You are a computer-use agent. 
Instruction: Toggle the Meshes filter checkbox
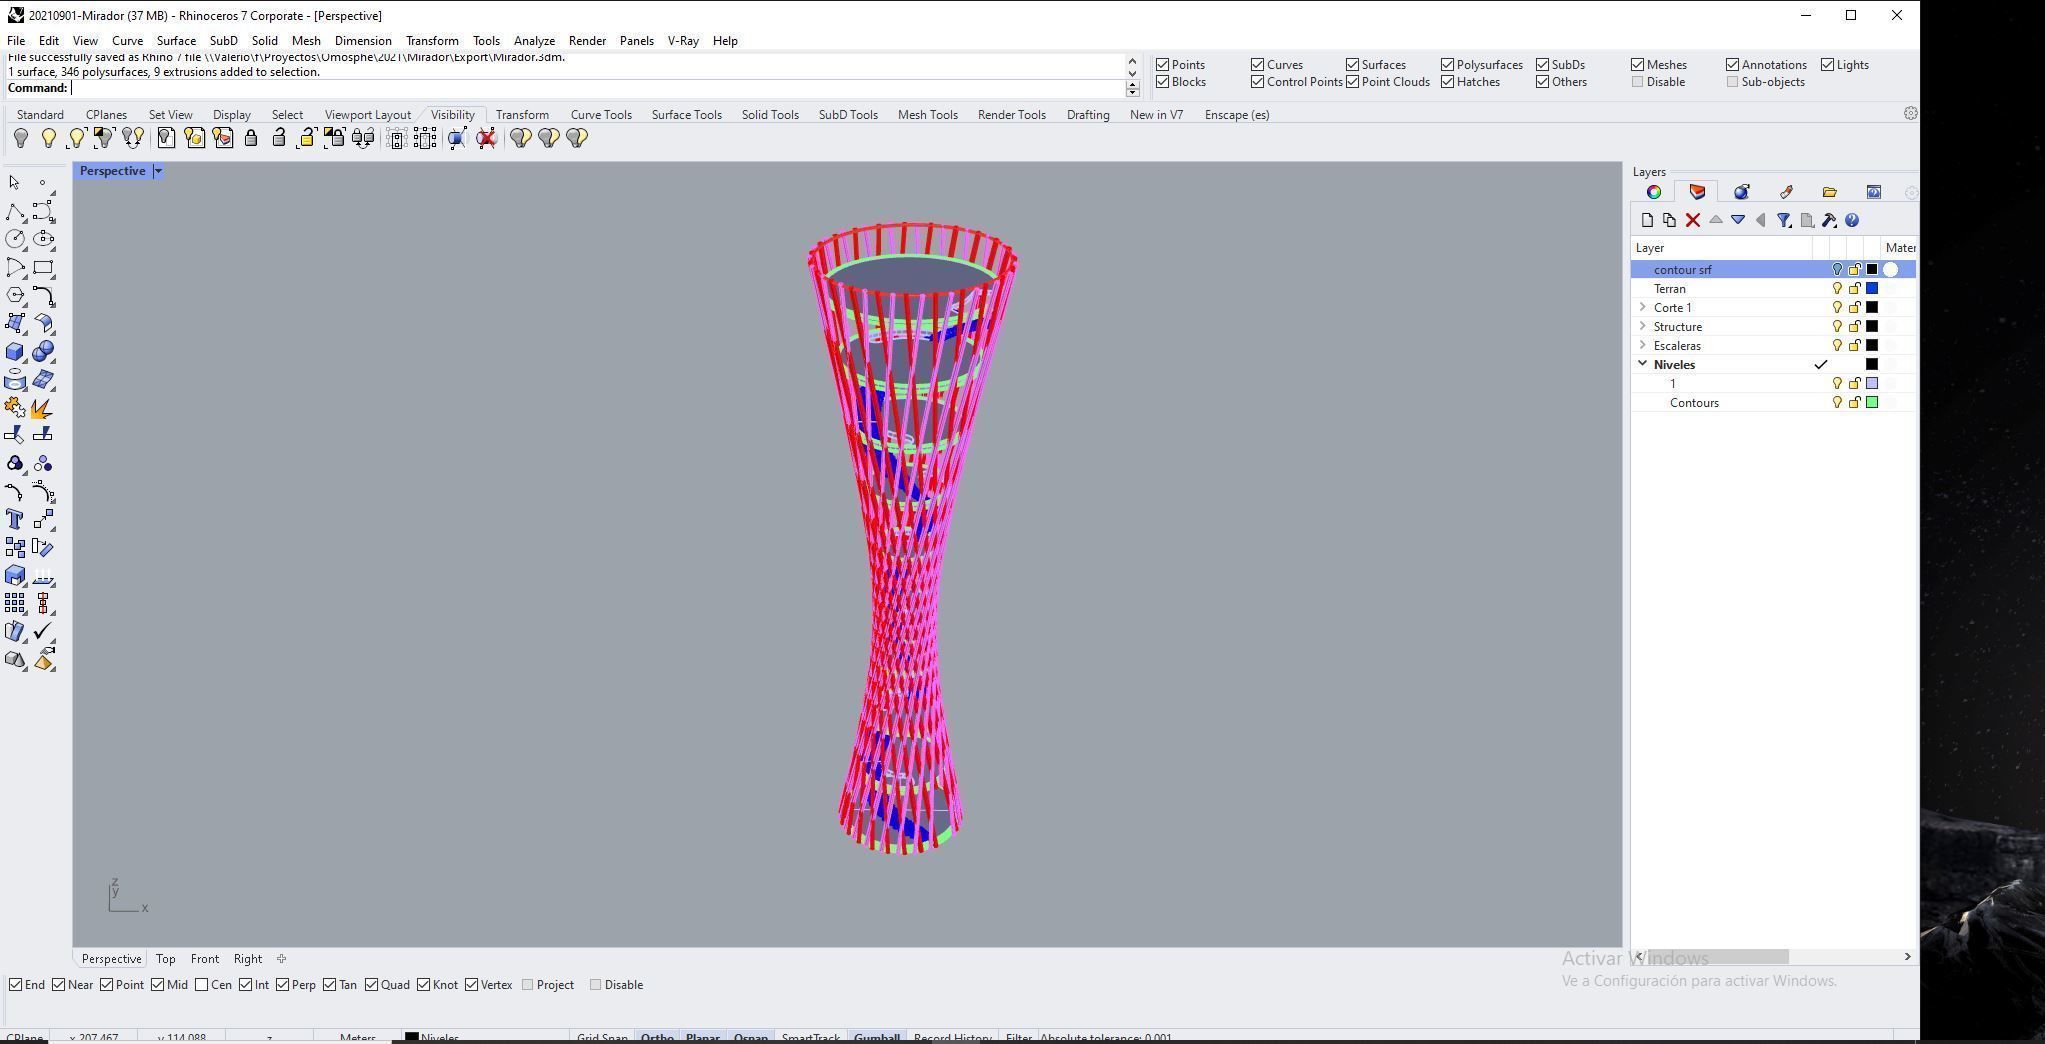tap(1638, 65)
